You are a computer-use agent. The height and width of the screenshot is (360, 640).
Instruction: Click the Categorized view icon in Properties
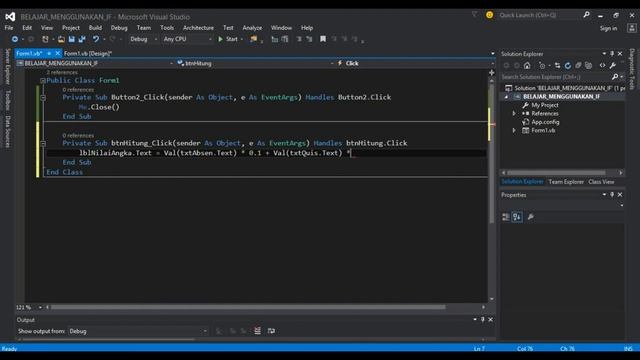pyautogui.click(x=506, y=217)
